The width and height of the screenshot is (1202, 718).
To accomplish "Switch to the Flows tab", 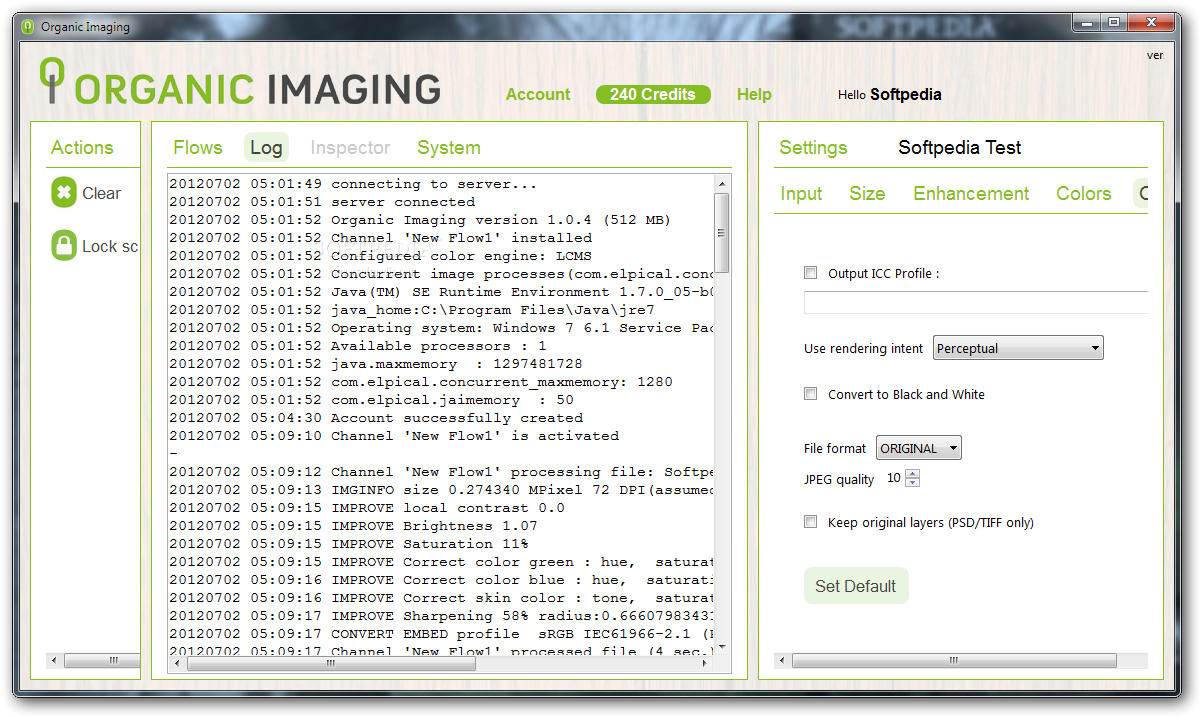I will [x=197, y=147].
